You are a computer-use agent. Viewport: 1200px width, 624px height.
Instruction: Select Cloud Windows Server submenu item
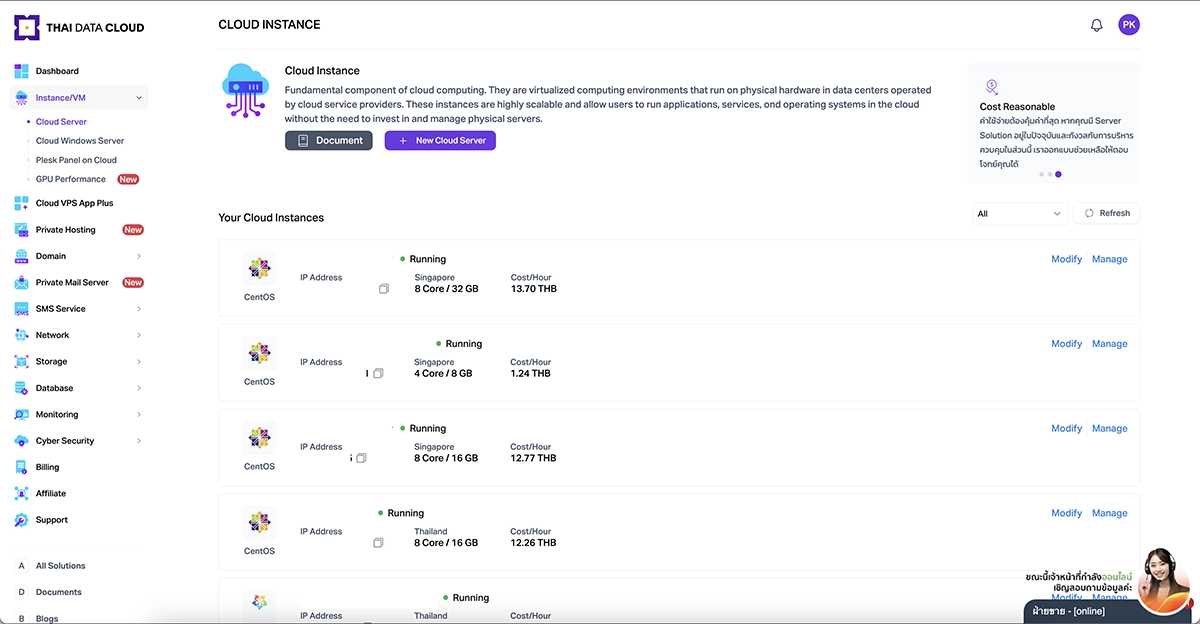click(x=80, y=141)
